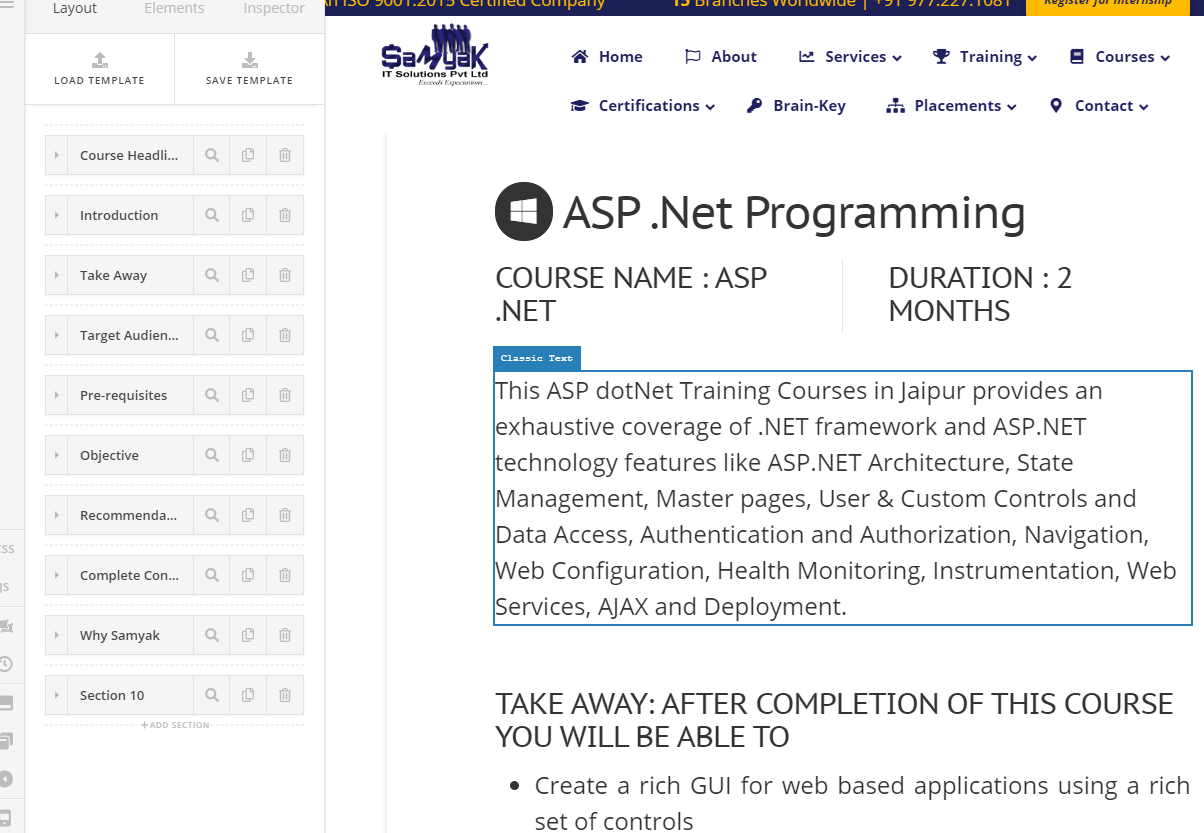Image resolution: width=1204 pixels, height=833 pixels.
Task: Open the Certifications dropdown menu
Action: 642,106
